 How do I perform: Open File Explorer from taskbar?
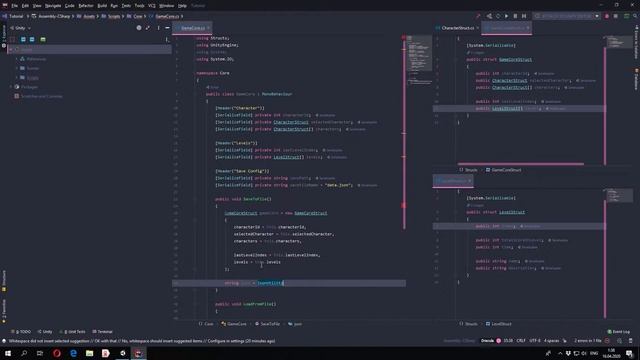click(x=89, y=353)
